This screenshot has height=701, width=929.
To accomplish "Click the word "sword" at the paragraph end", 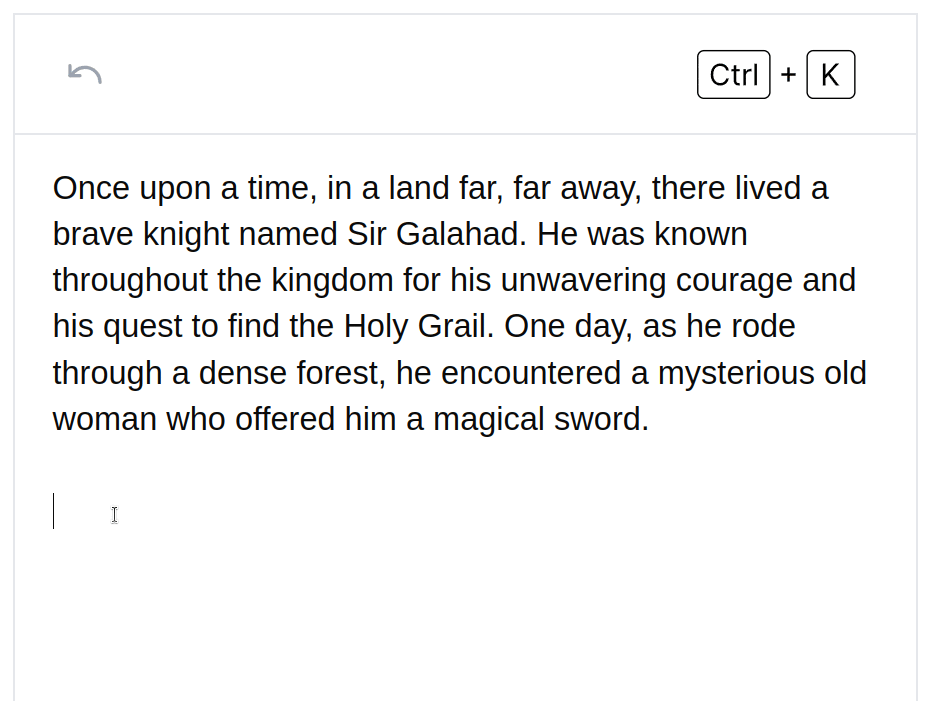I will coord(597,419).
